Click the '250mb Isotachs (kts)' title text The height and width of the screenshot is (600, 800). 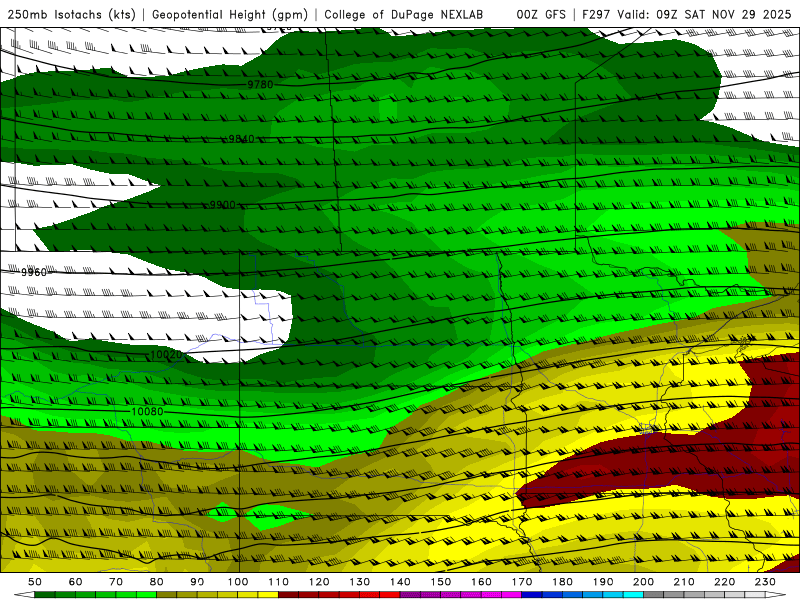pos(71,14)
